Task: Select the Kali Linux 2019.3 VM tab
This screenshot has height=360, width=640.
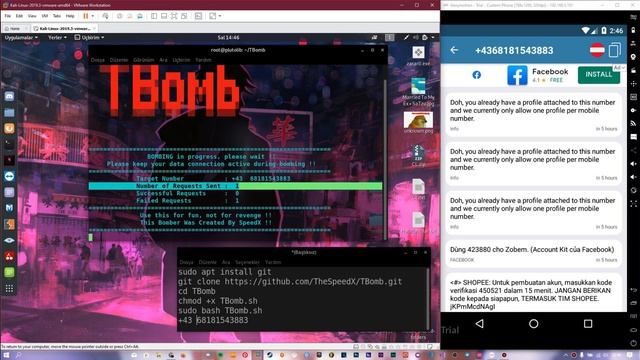Action: tap(64, 29)
